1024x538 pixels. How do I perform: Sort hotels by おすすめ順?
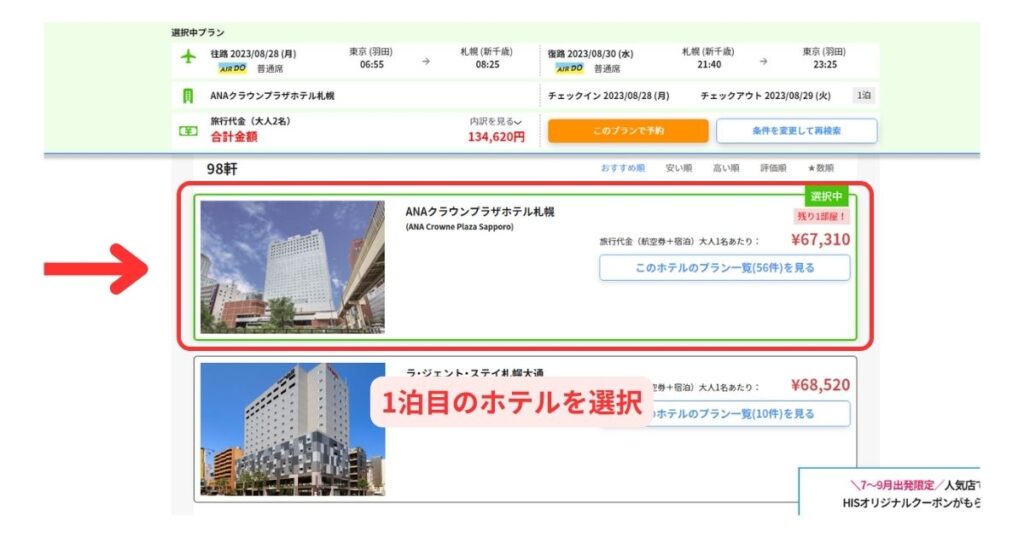coord(622,168)
